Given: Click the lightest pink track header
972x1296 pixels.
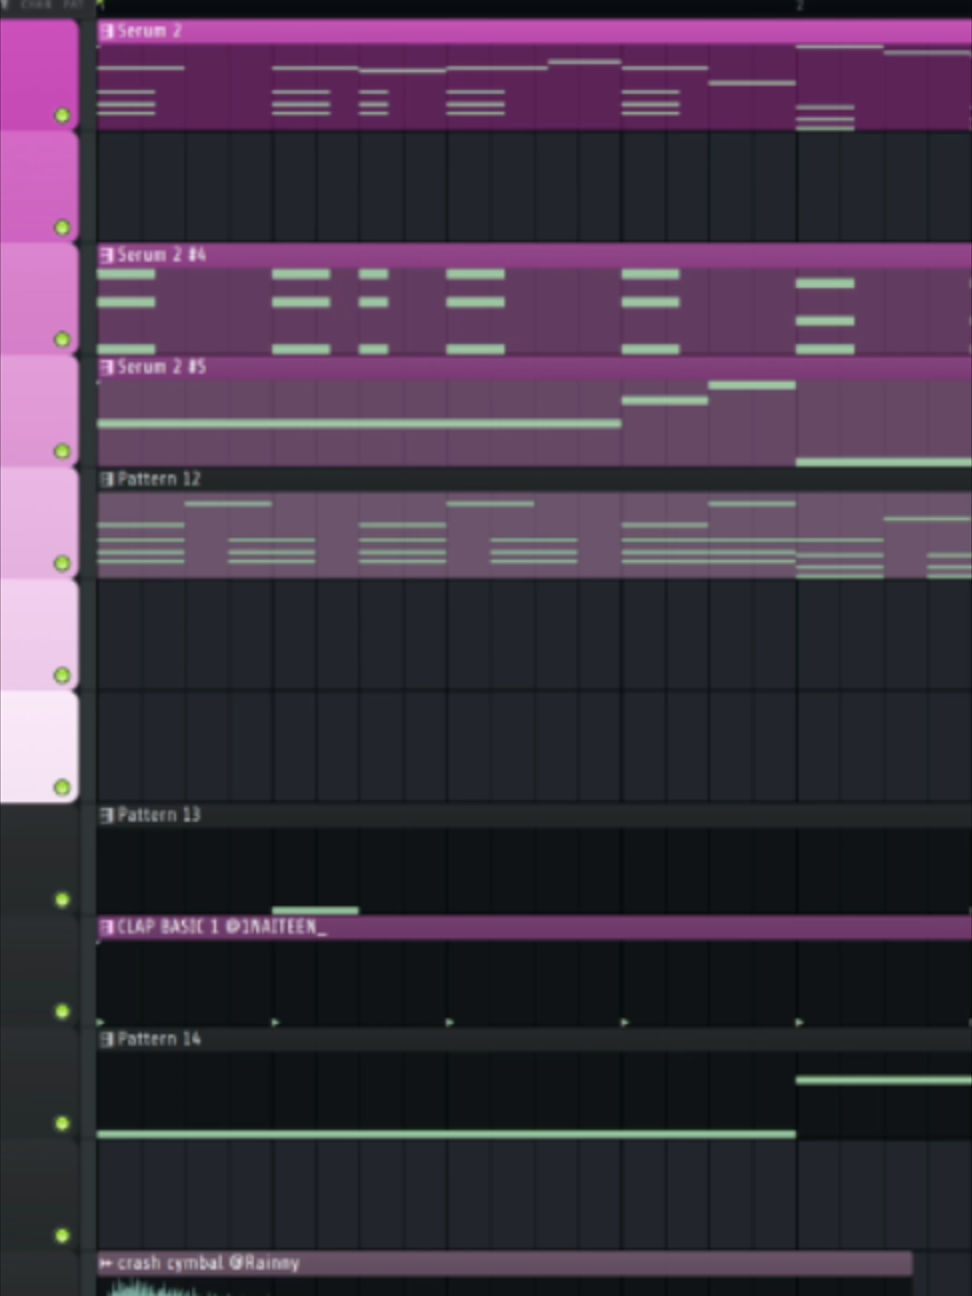Looking at the screenshot, I should pos(39,746).
